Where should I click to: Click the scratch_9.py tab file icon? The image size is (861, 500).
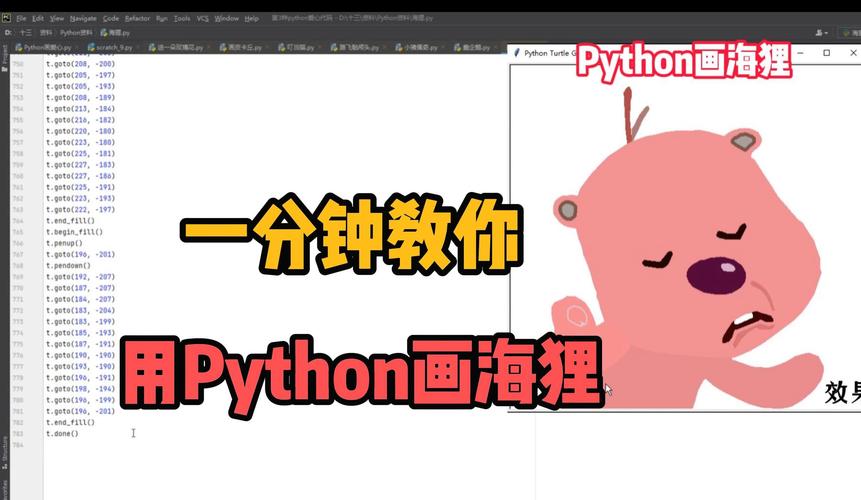91,48
